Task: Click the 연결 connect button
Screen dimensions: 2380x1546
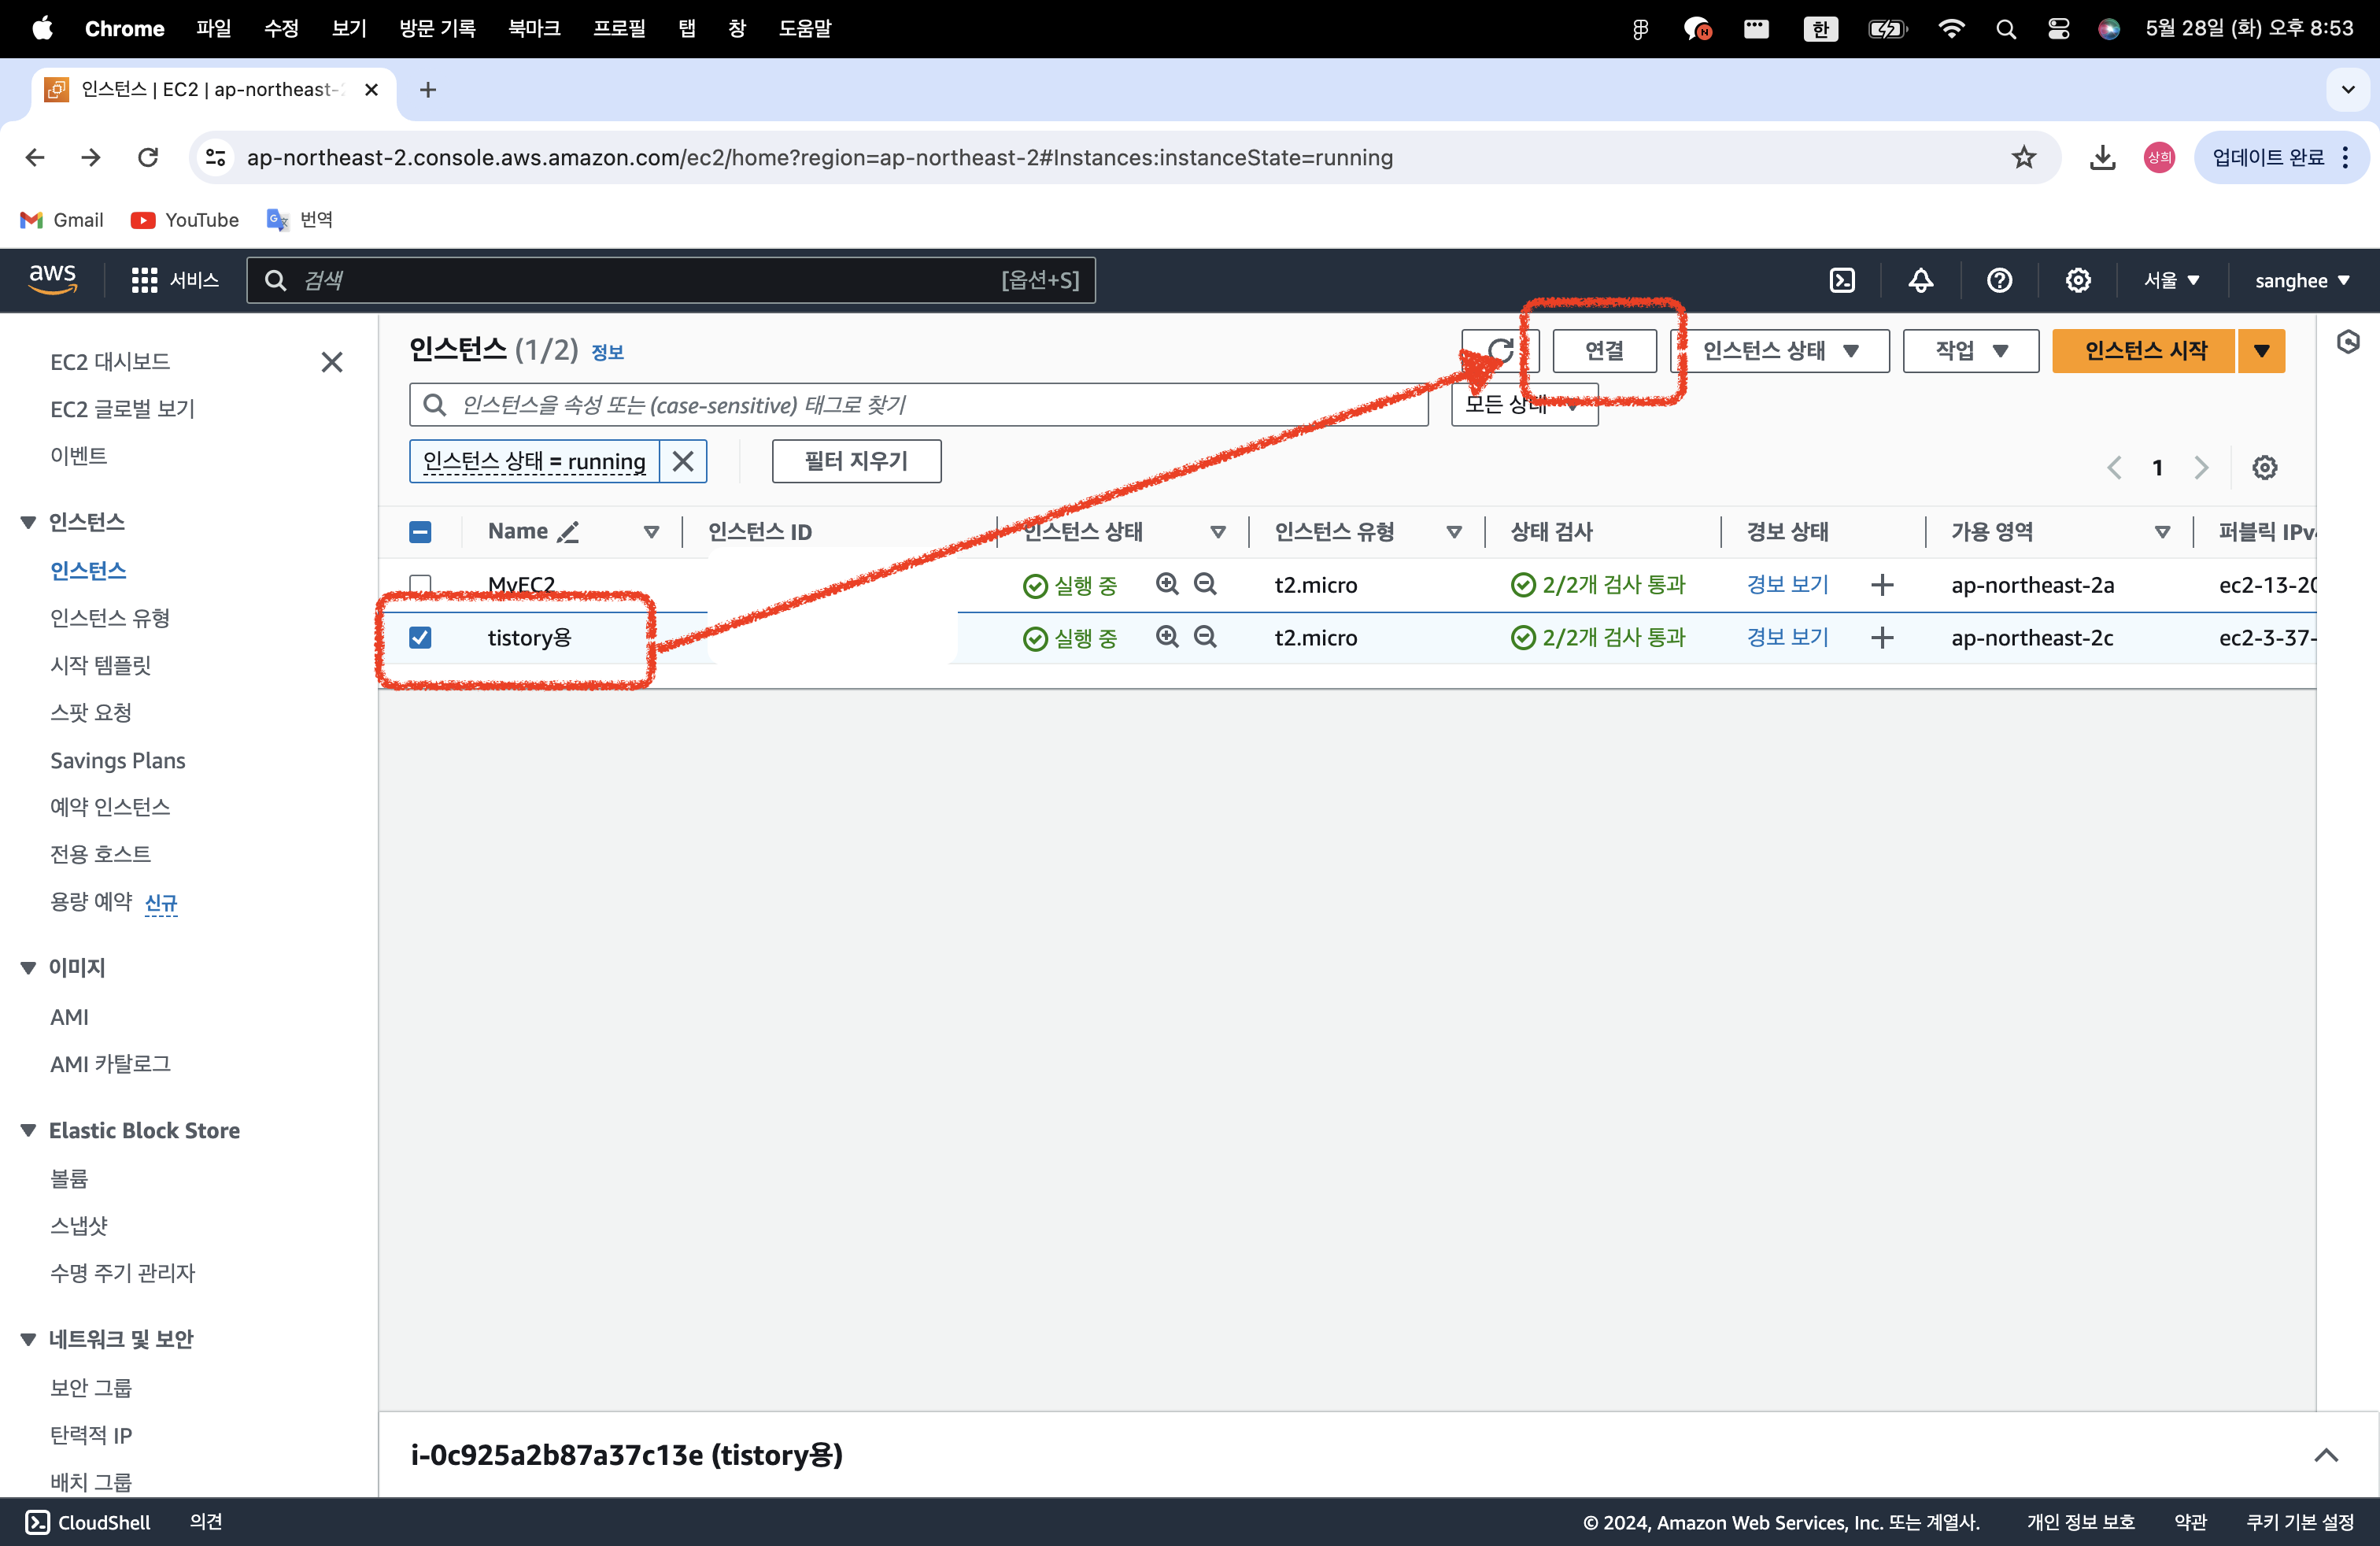Action: 1604,351
